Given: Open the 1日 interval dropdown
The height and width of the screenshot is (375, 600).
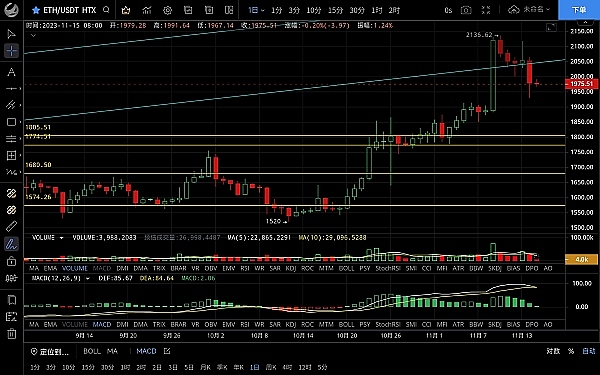Looking at the screenshot, I should [256, 10].
